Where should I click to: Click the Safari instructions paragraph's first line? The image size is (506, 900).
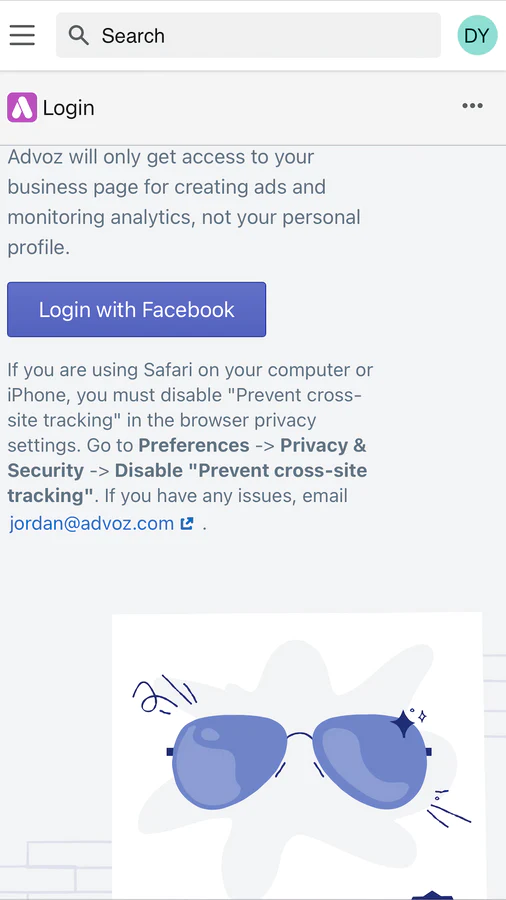(x=190, y=370)
